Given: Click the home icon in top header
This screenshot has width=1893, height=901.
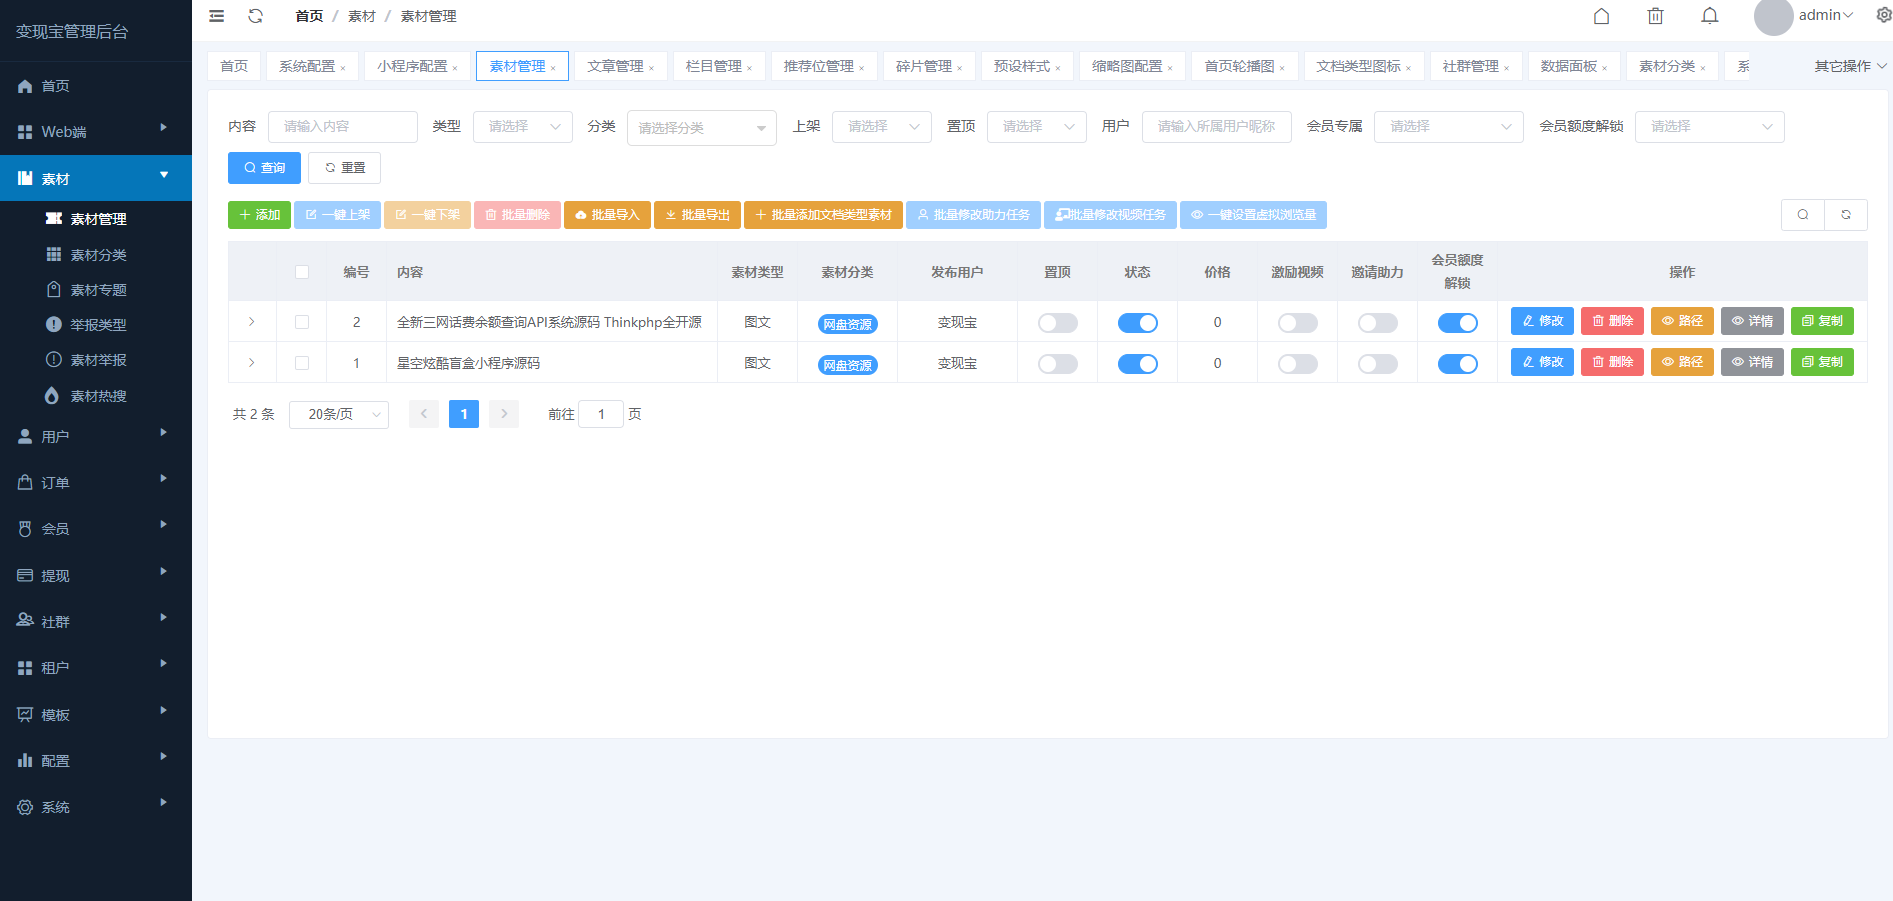Looking at the screenshot, I should point(1601,16).
